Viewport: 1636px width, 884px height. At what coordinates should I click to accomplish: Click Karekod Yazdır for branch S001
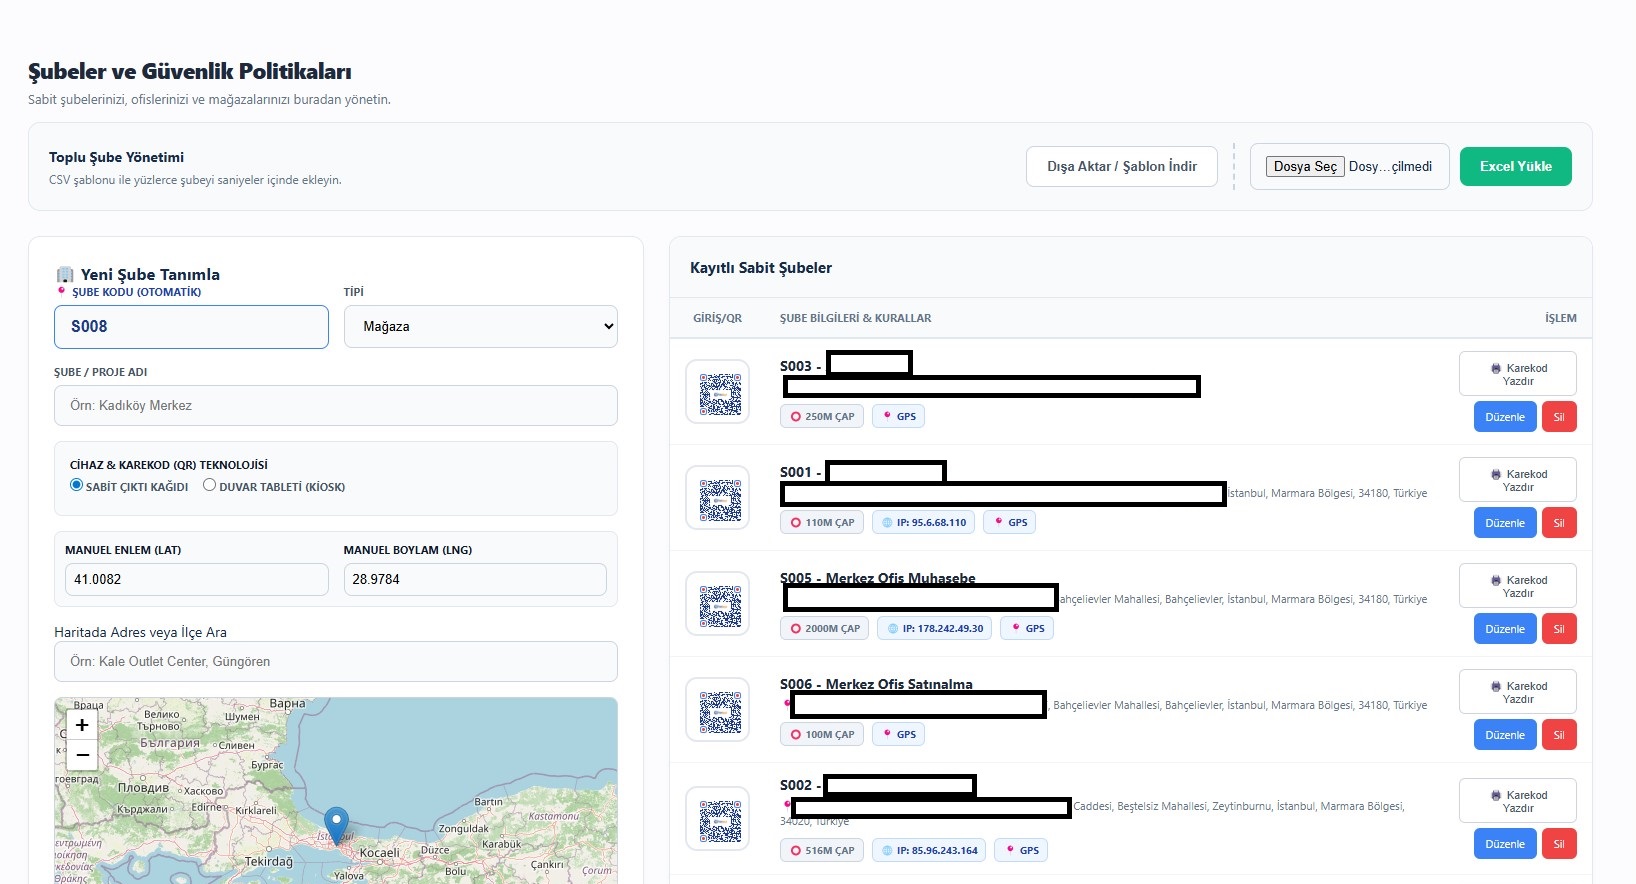[x=1518, y=480]
